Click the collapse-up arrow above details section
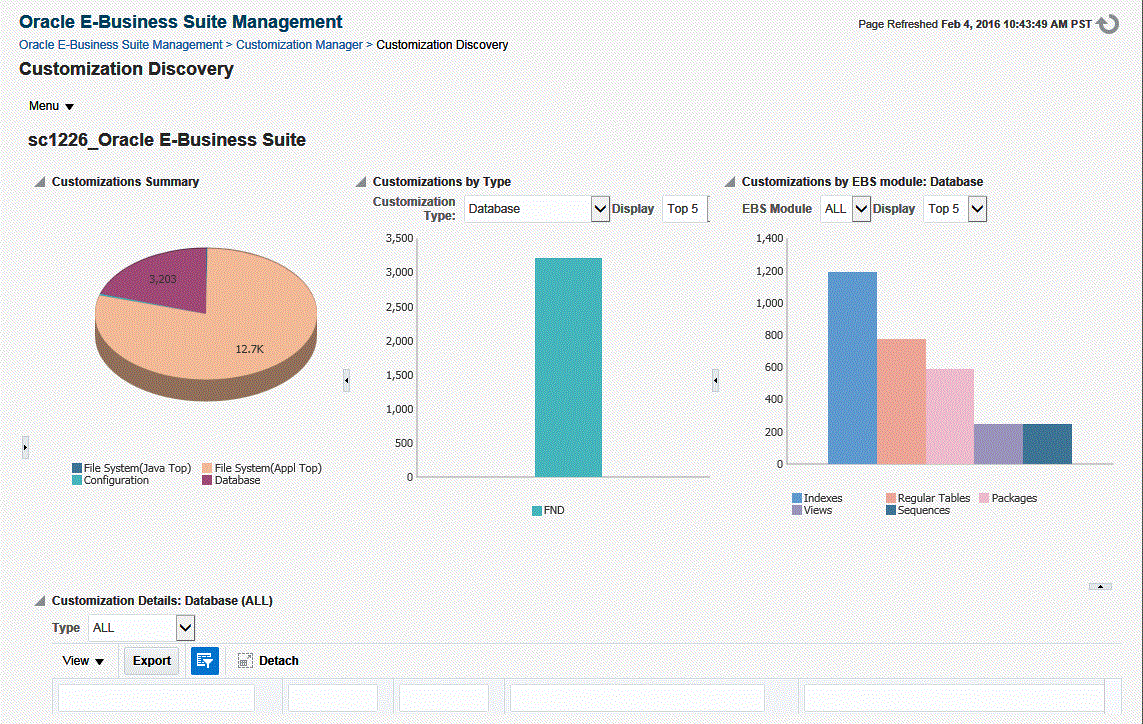The width and height of the screenshot is (1143, 724). (1100, 586)
